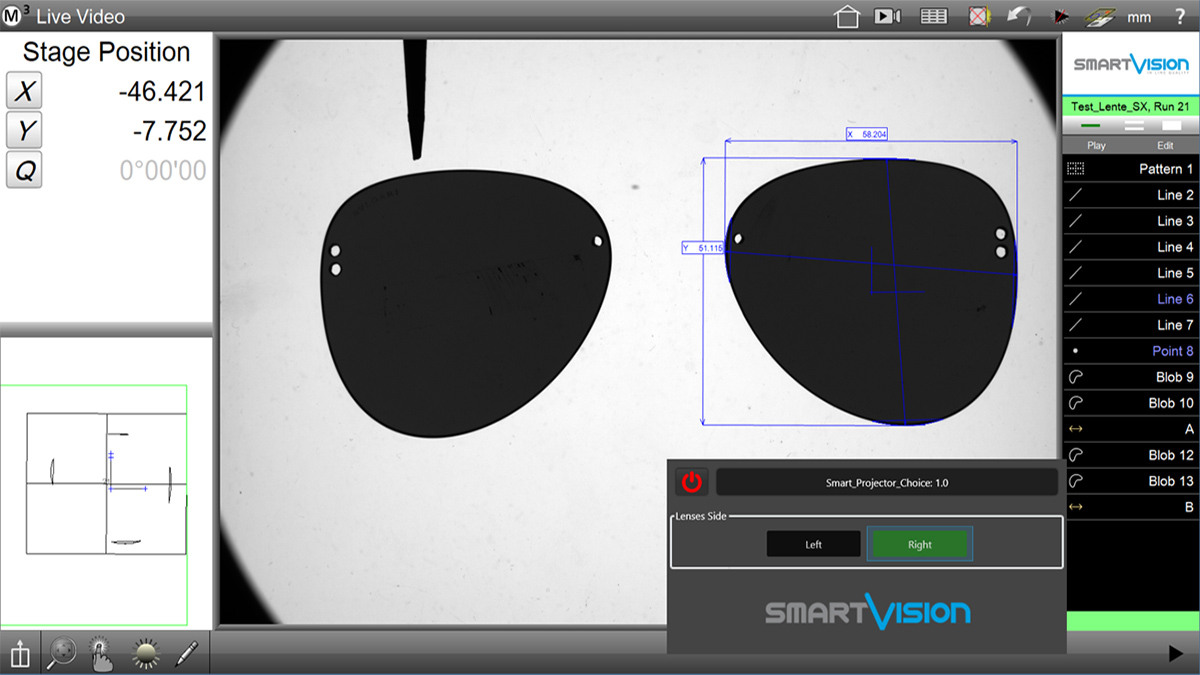
Task: Select the double-line list view mode
Action: 1134,125
